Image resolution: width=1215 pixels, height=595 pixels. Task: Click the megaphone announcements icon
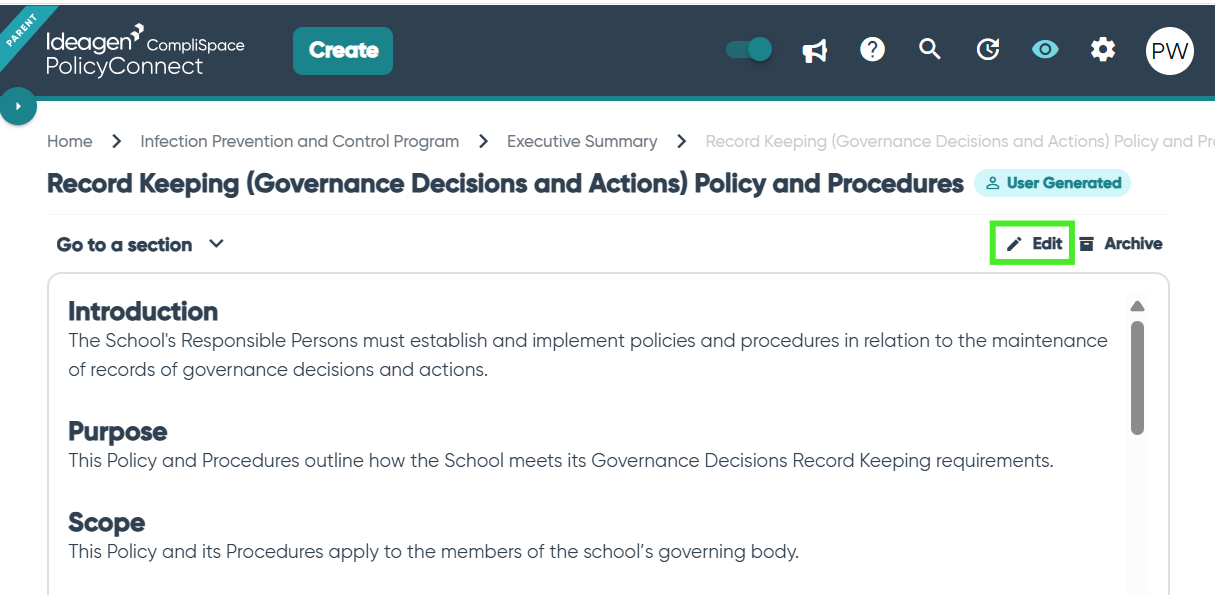coord(815,50)
